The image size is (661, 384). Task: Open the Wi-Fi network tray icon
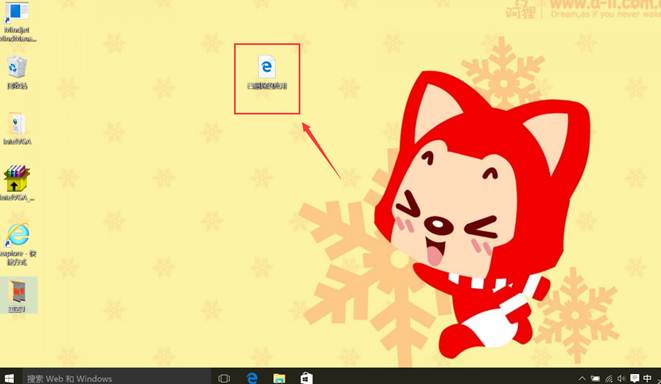coord(609,379)
